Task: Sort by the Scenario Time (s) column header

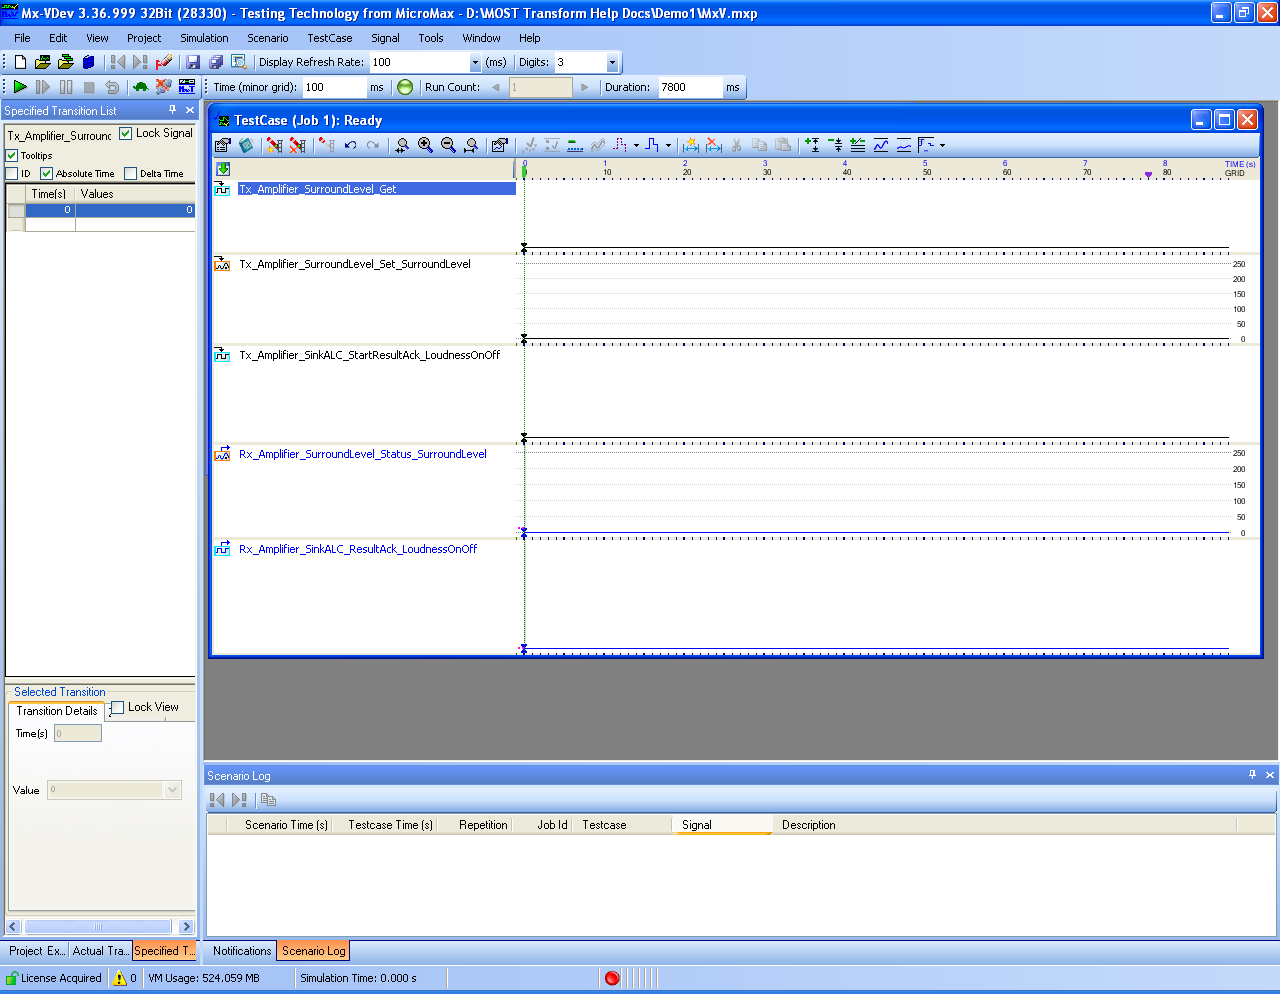Action: 286,825
